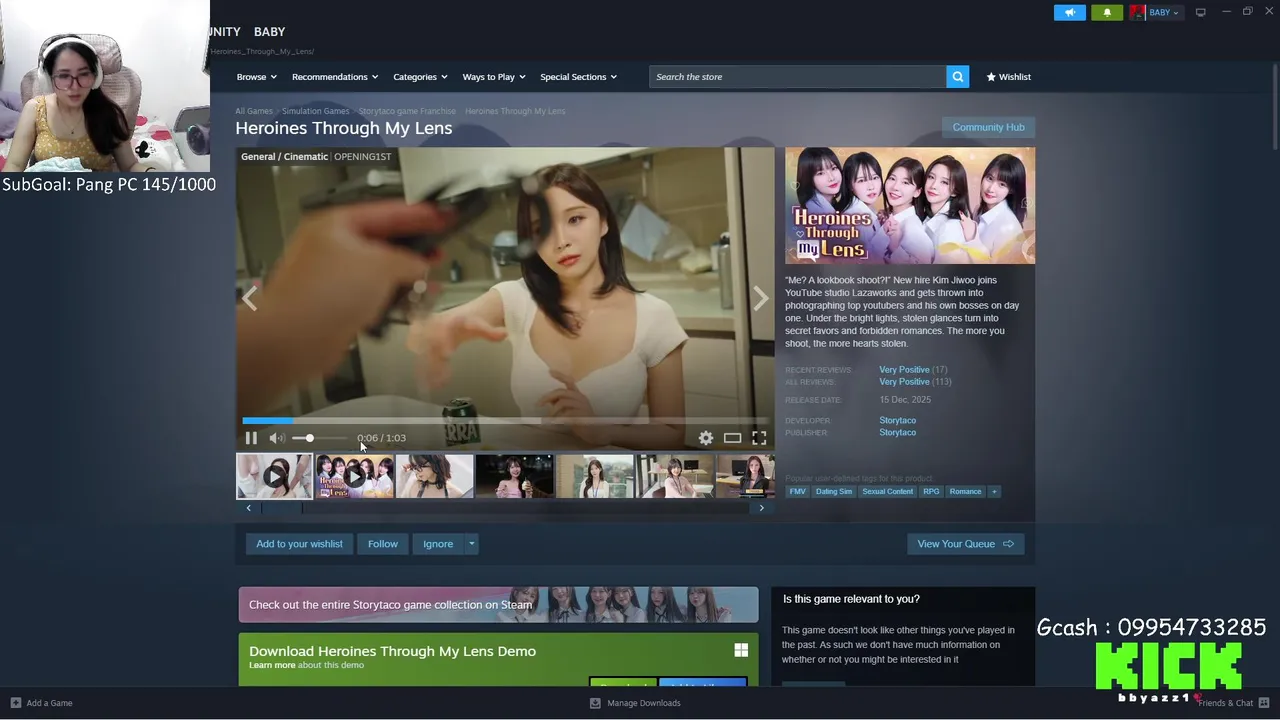This screenshot has height=720, width=1280.
Task: Open Storytaco game Franchise breadcrumb
Action: [407, 111]
